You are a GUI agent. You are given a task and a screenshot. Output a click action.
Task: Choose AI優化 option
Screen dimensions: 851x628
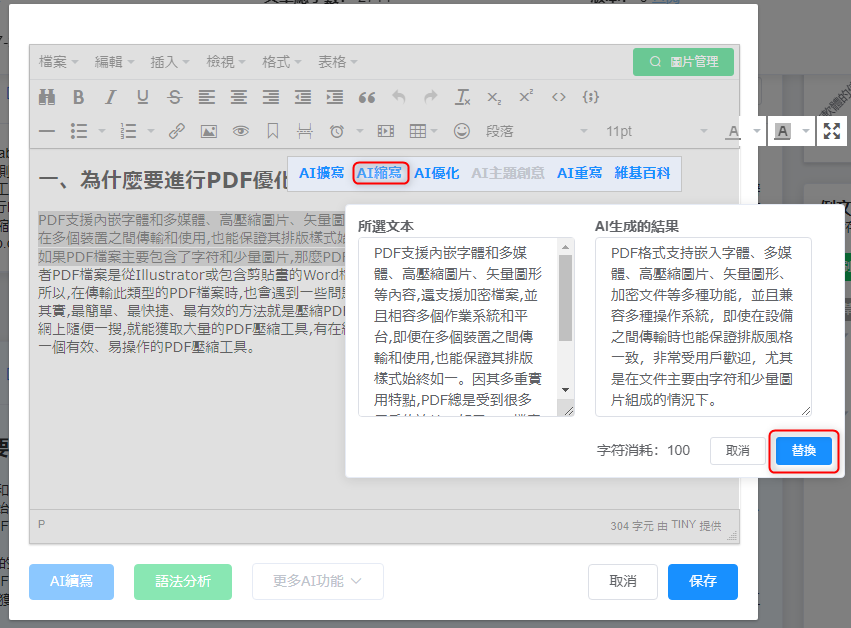point(437,173)
